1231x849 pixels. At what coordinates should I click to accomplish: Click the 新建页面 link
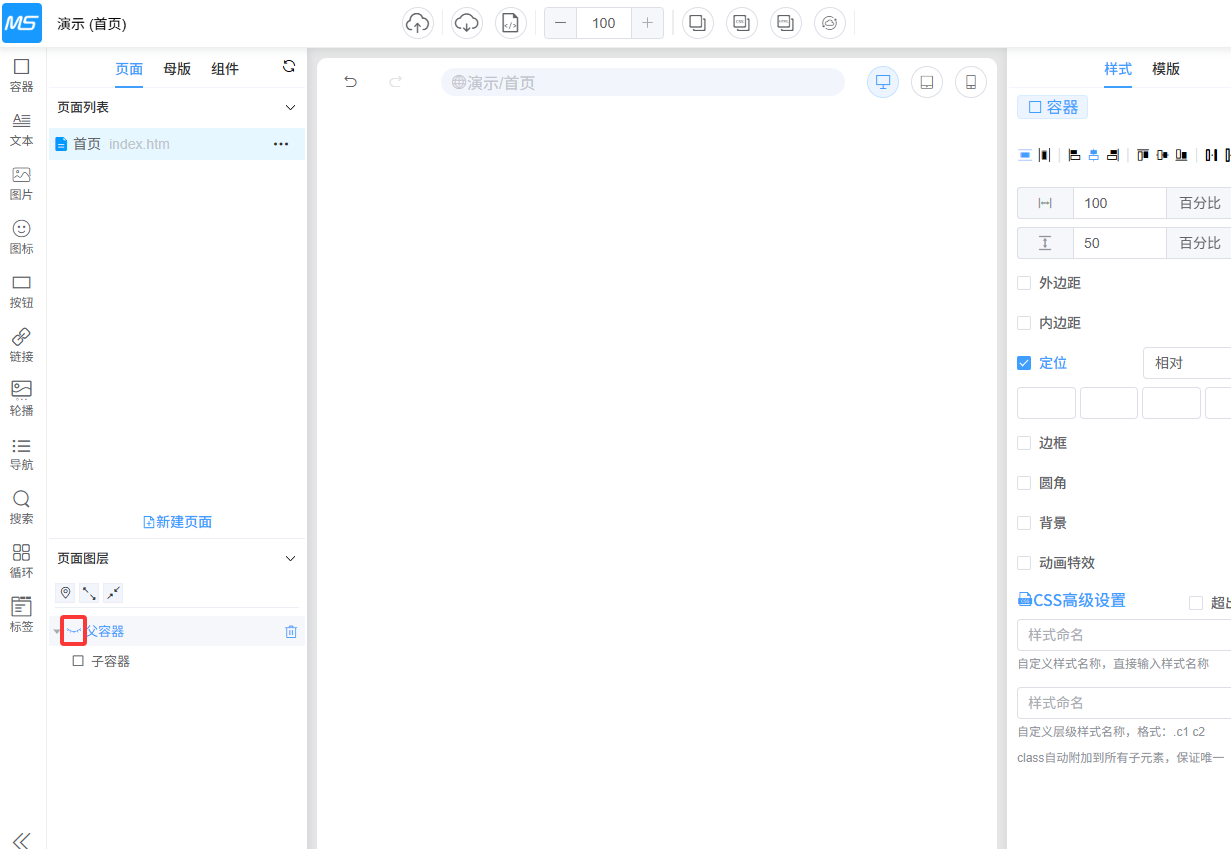tap(178, 522)
